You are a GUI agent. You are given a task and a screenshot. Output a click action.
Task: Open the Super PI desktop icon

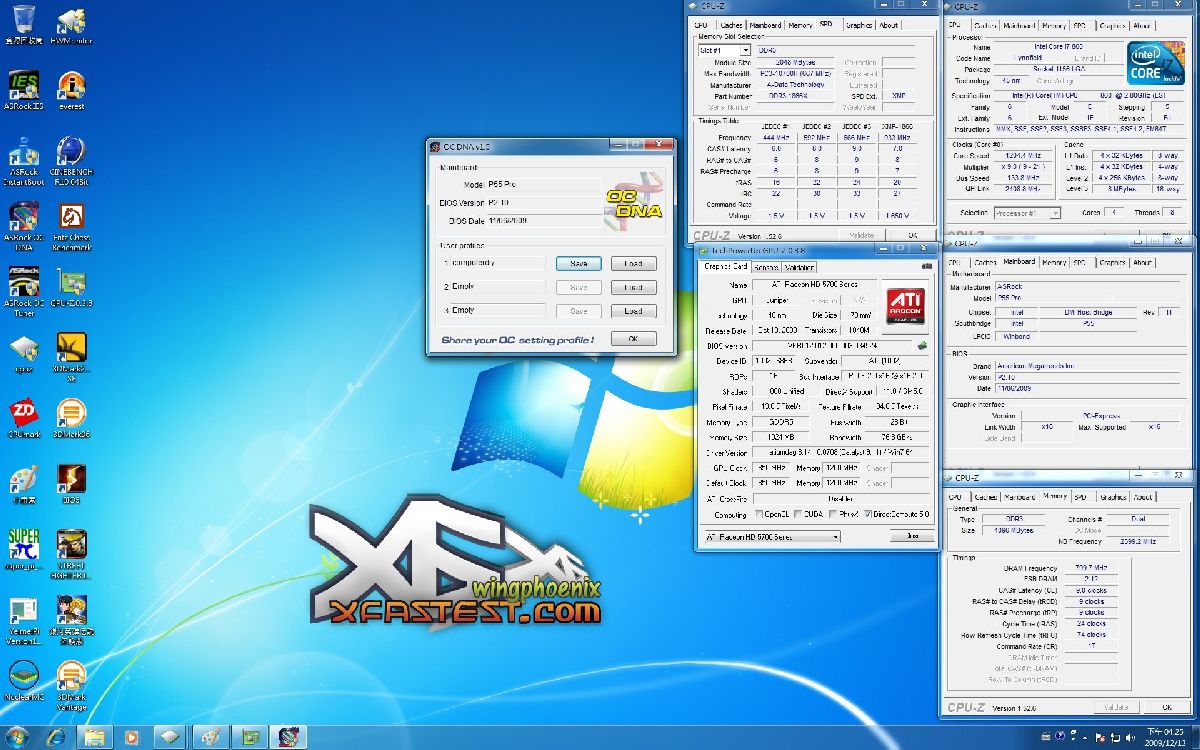coord(24,550)
